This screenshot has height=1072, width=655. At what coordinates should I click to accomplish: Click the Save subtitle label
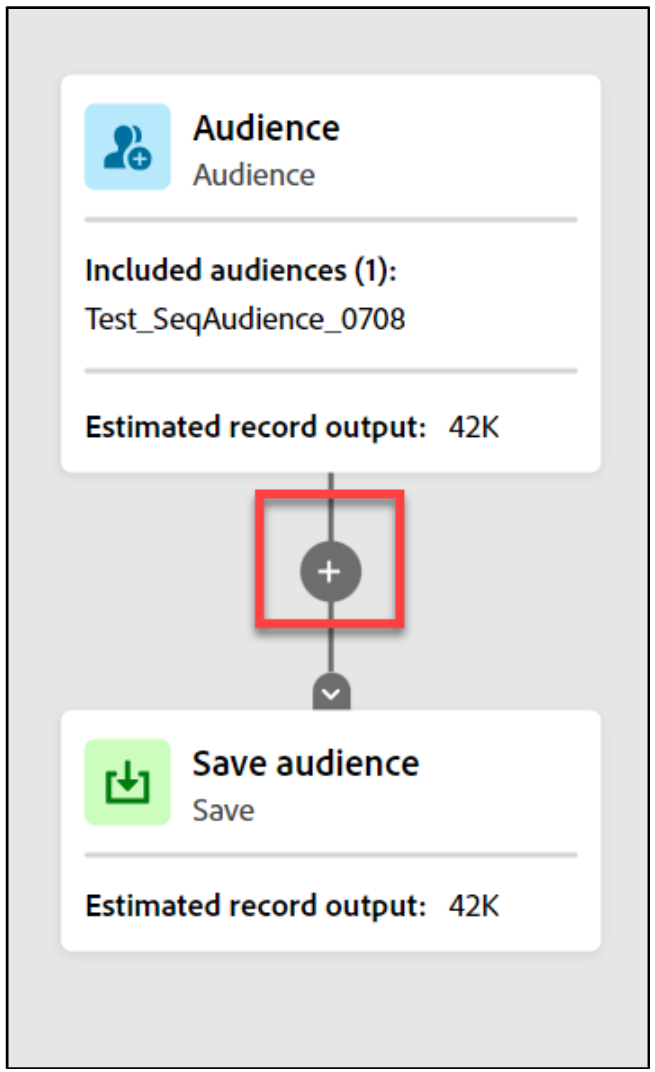click(224, 811)
